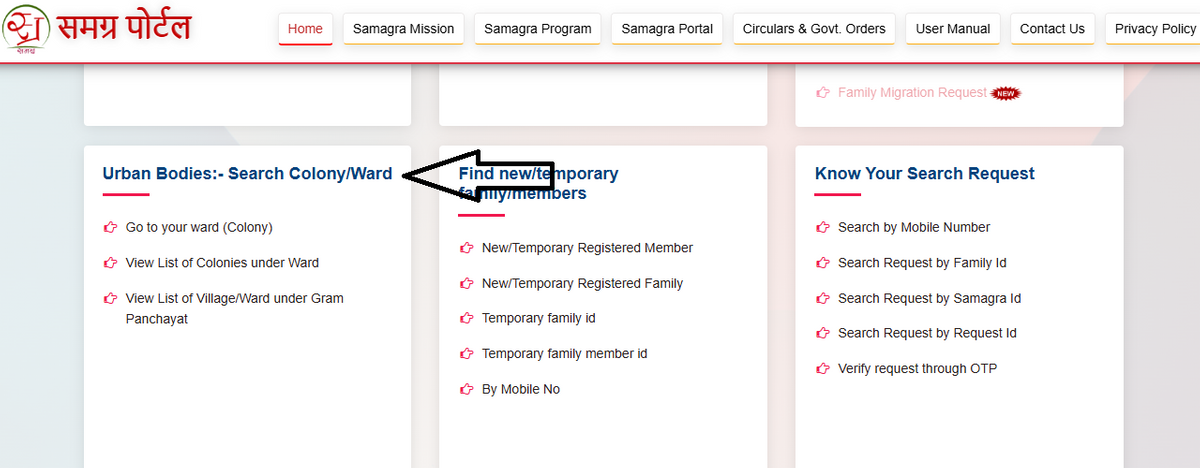
Task: Open the Home tab
Action: tap(305, 29)
